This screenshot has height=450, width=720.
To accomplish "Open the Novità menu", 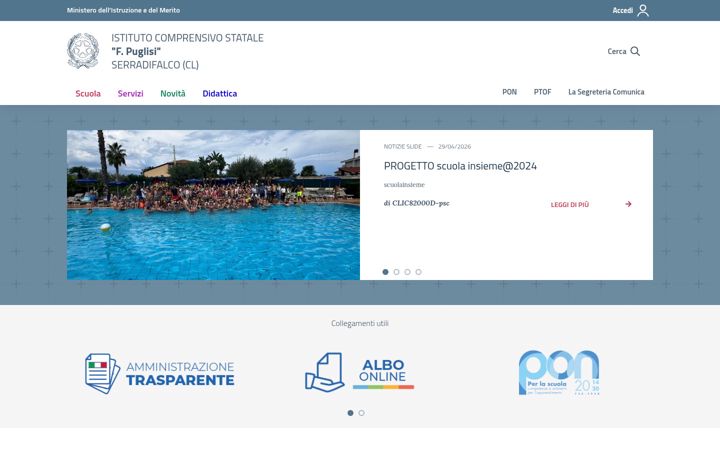I will pyautogui.click(x=173, y=93).
